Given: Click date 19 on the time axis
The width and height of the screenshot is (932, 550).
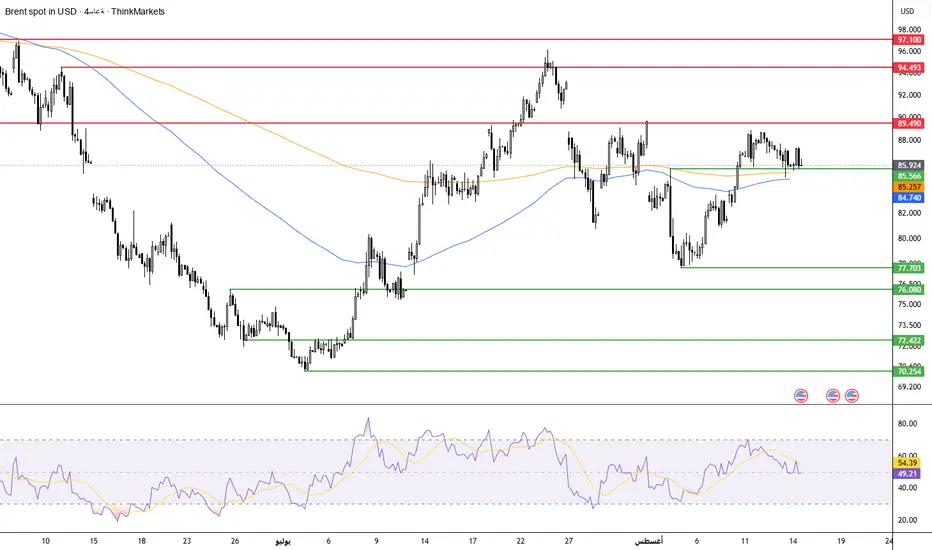Looking at the screenshot, I should (841, 541).
